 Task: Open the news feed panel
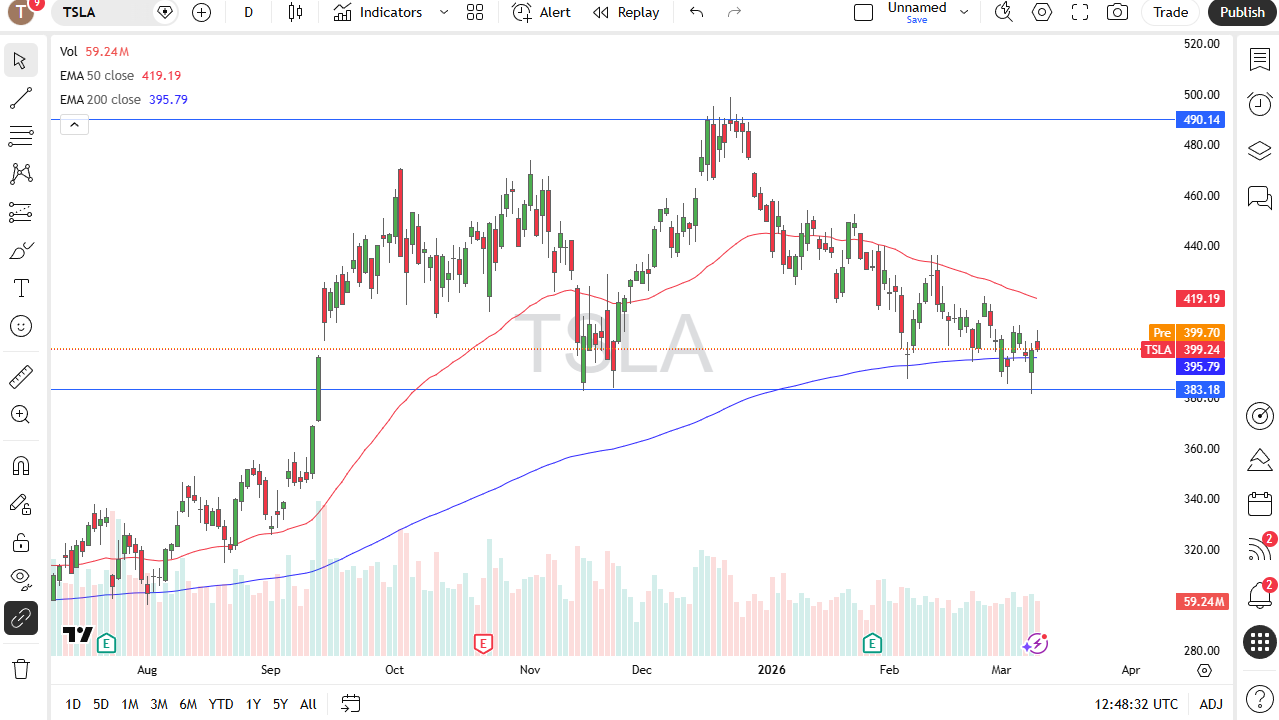(x=1259, y=549)
